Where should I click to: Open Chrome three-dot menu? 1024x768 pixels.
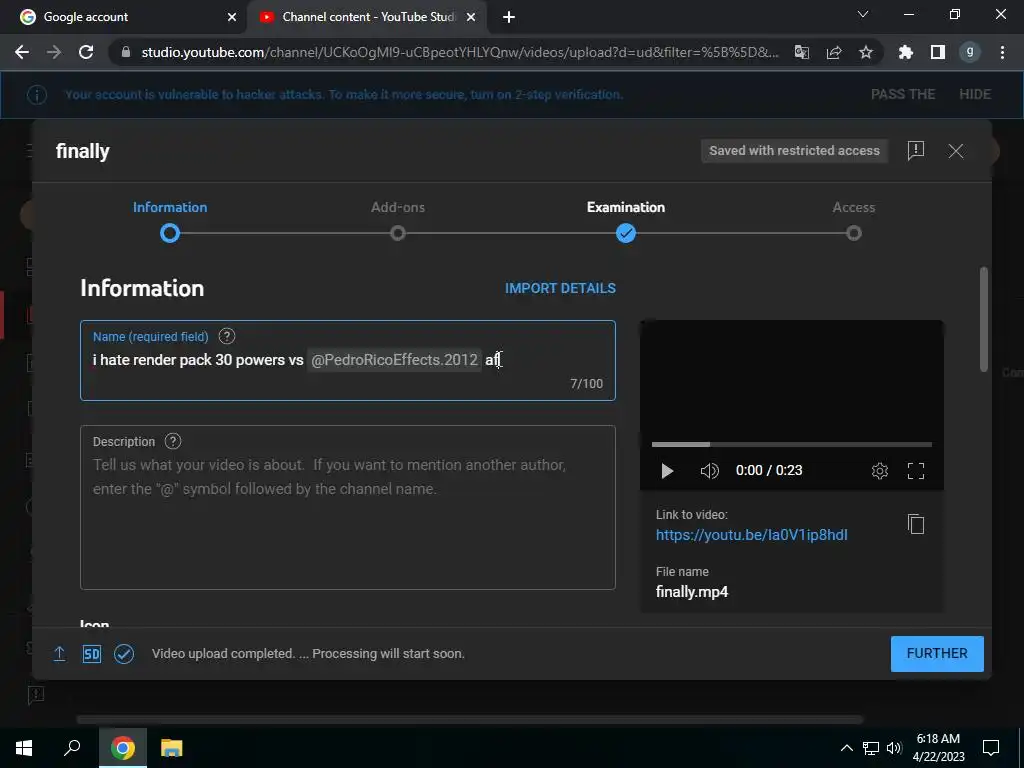pos(1002,52)
